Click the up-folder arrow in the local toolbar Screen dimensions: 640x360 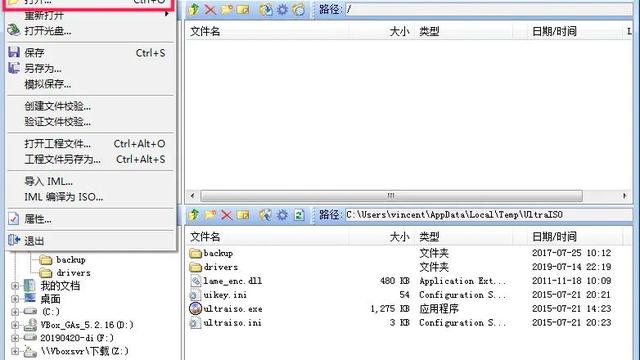(194, 215)
